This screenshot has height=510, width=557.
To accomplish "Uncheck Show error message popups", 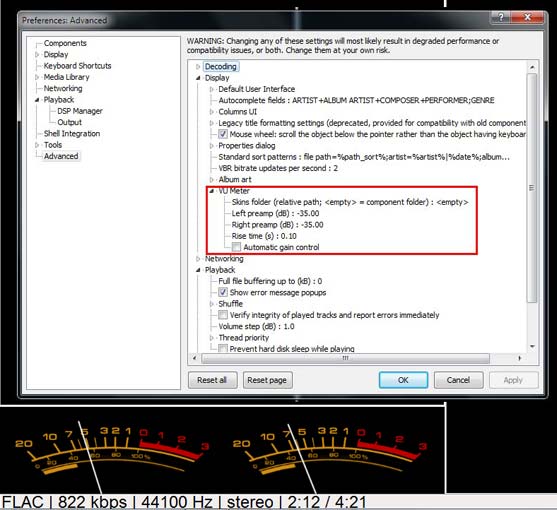I will click(x=223, y=292).
